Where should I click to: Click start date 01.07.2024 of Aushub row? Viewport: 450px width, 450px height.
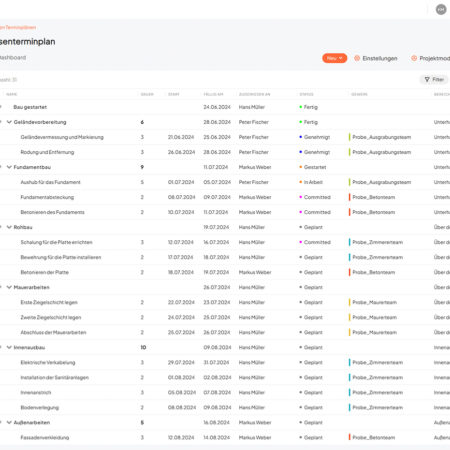[181, 182]
